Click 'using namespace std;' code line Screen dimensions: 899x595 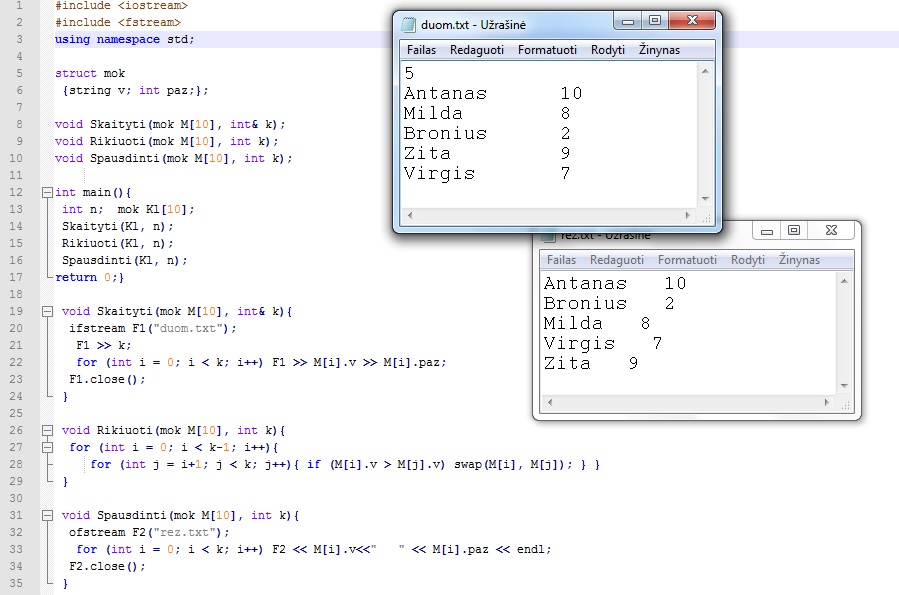pyautogui.click(x=124, y=40)
